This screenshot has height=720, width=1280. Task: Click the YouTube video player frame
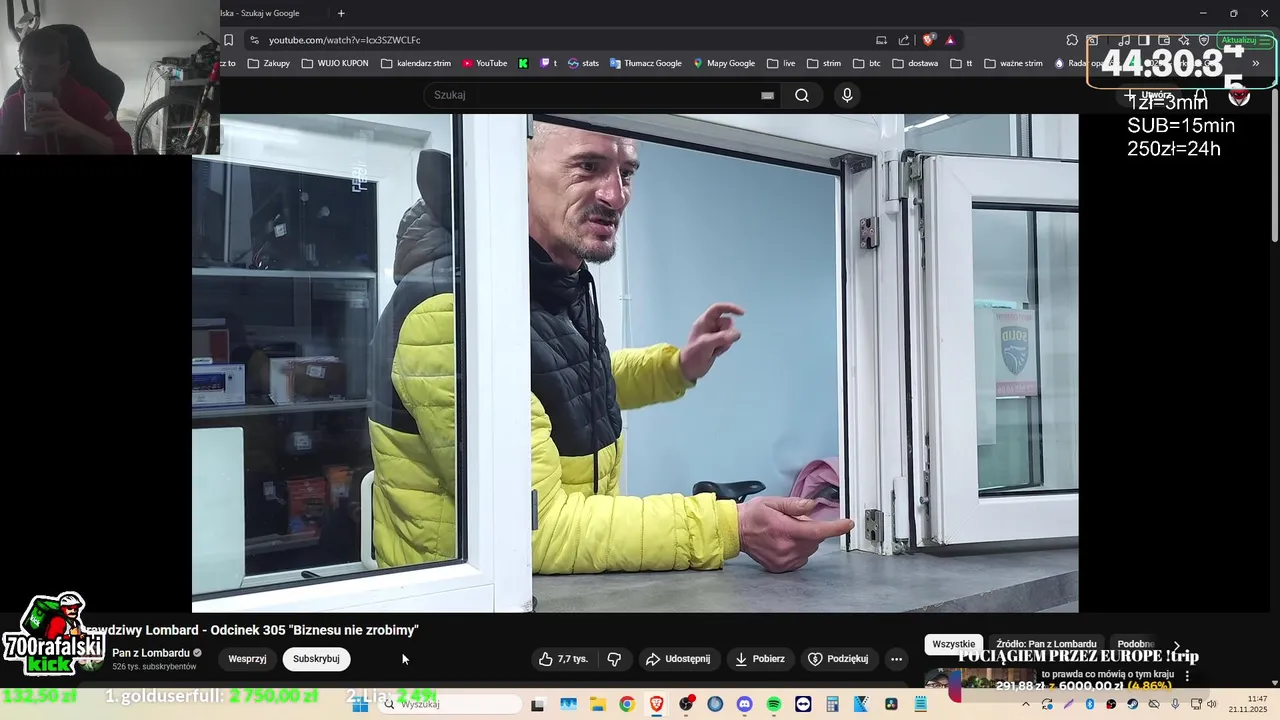click(x=635, y=363)
